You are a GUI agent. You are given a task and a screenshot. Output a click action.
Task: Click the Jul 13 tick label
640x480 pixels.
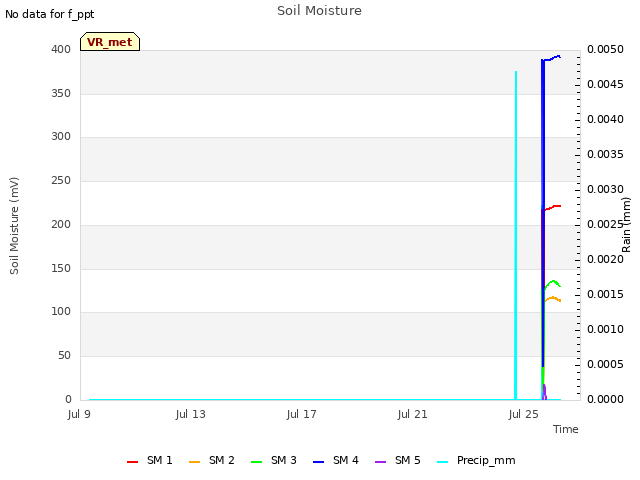[x=191, y=414]
